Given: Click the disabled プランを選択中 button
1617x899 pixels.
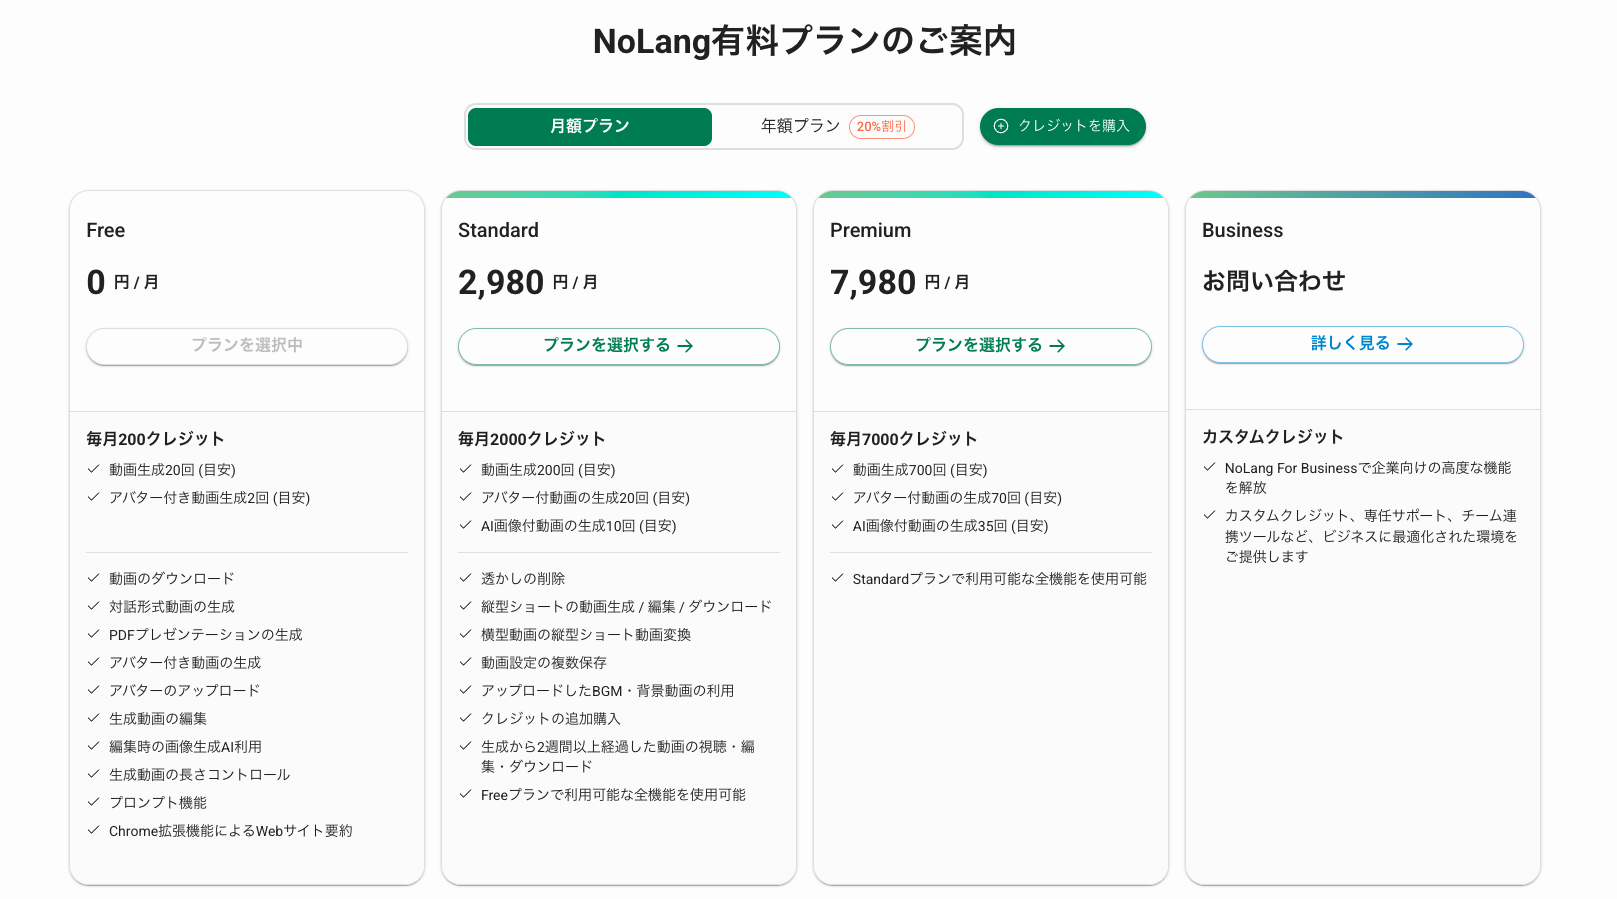Looking at the screenshot, I should (x=247, y=346).
